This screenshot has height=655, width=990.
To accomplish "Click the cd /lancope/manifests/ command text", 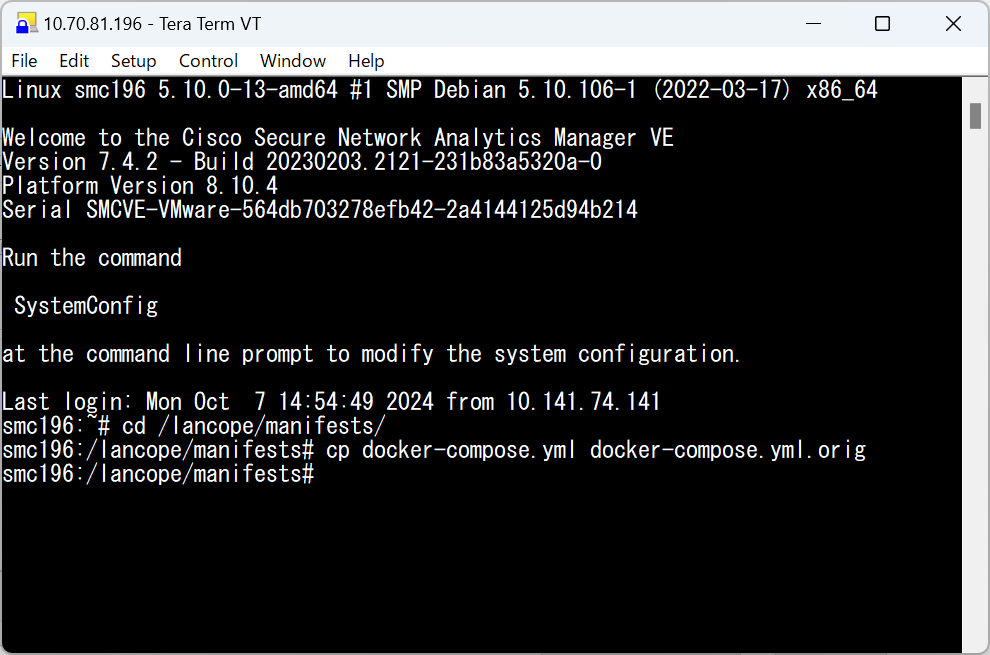I will point(253,426).
